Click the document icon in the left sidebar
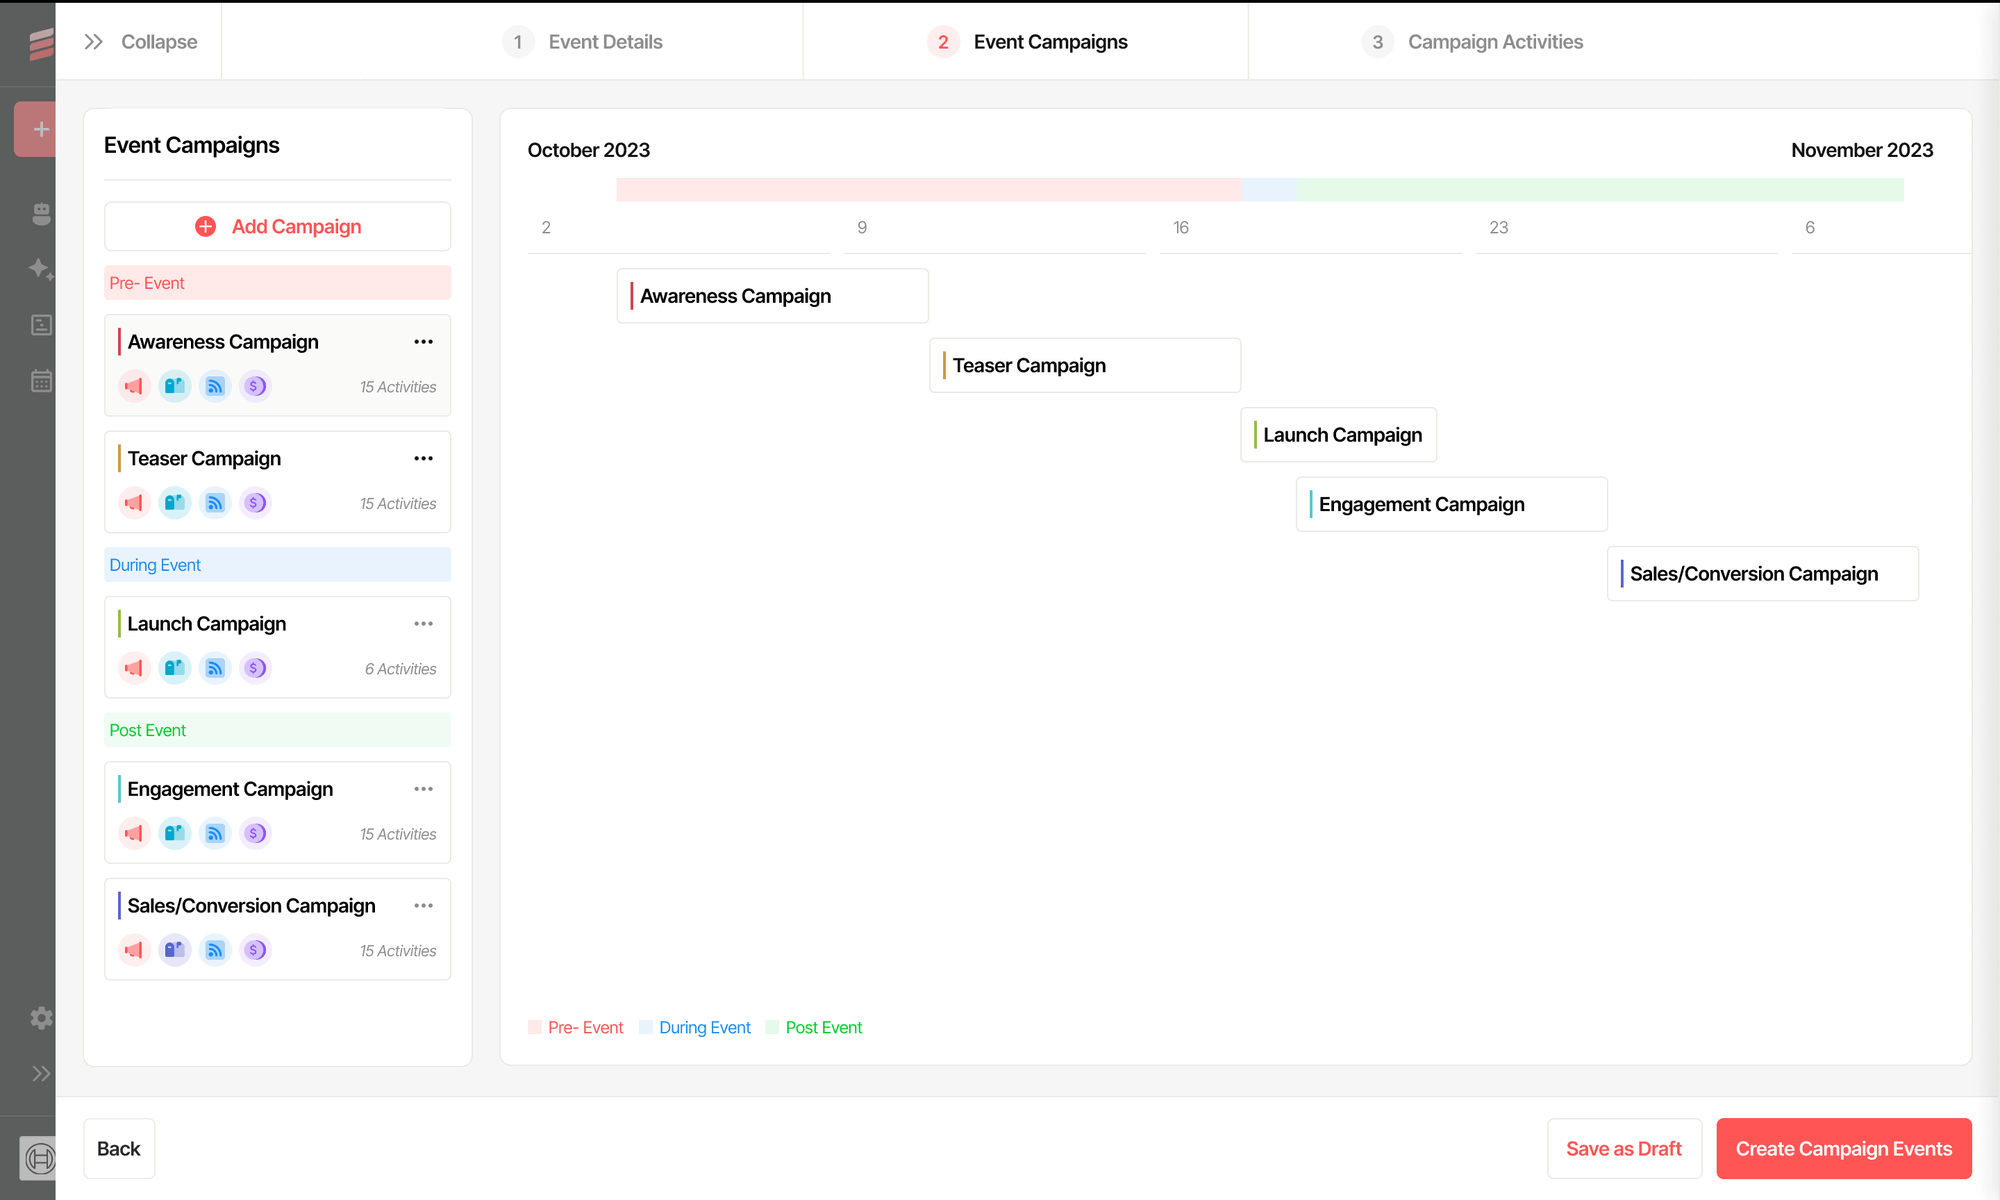Viewport: 2000px width, 1200px height. pos(41,325)
